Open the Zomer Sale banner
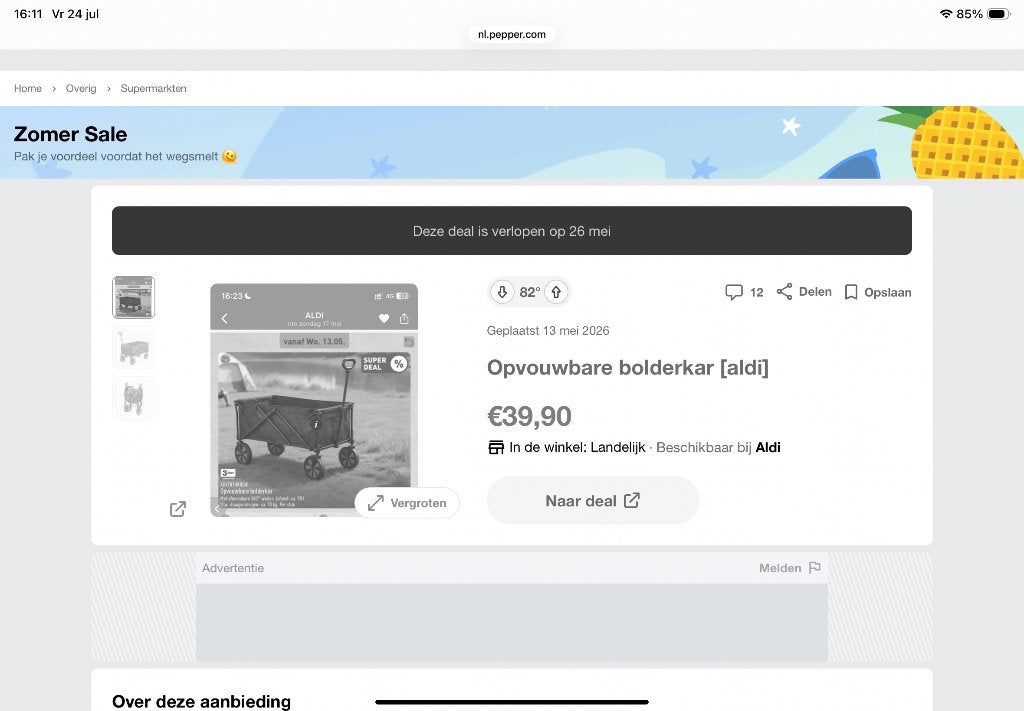The image size is (1024, 711). (512, 142)
